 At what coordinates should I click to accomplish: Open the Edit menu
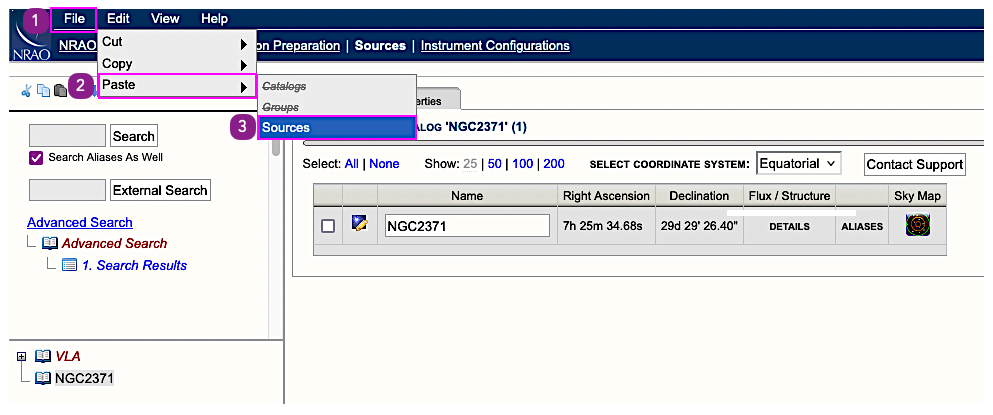point(118,18)
